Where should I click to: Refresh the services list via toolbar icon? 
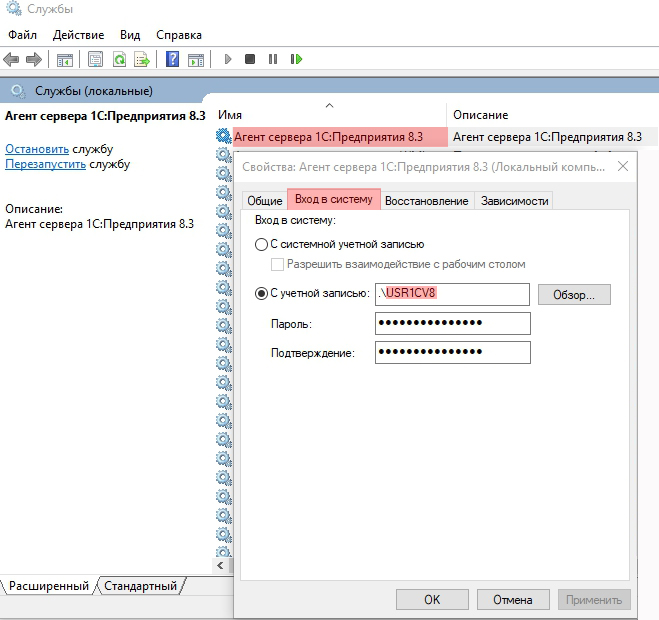coord(119,59)
